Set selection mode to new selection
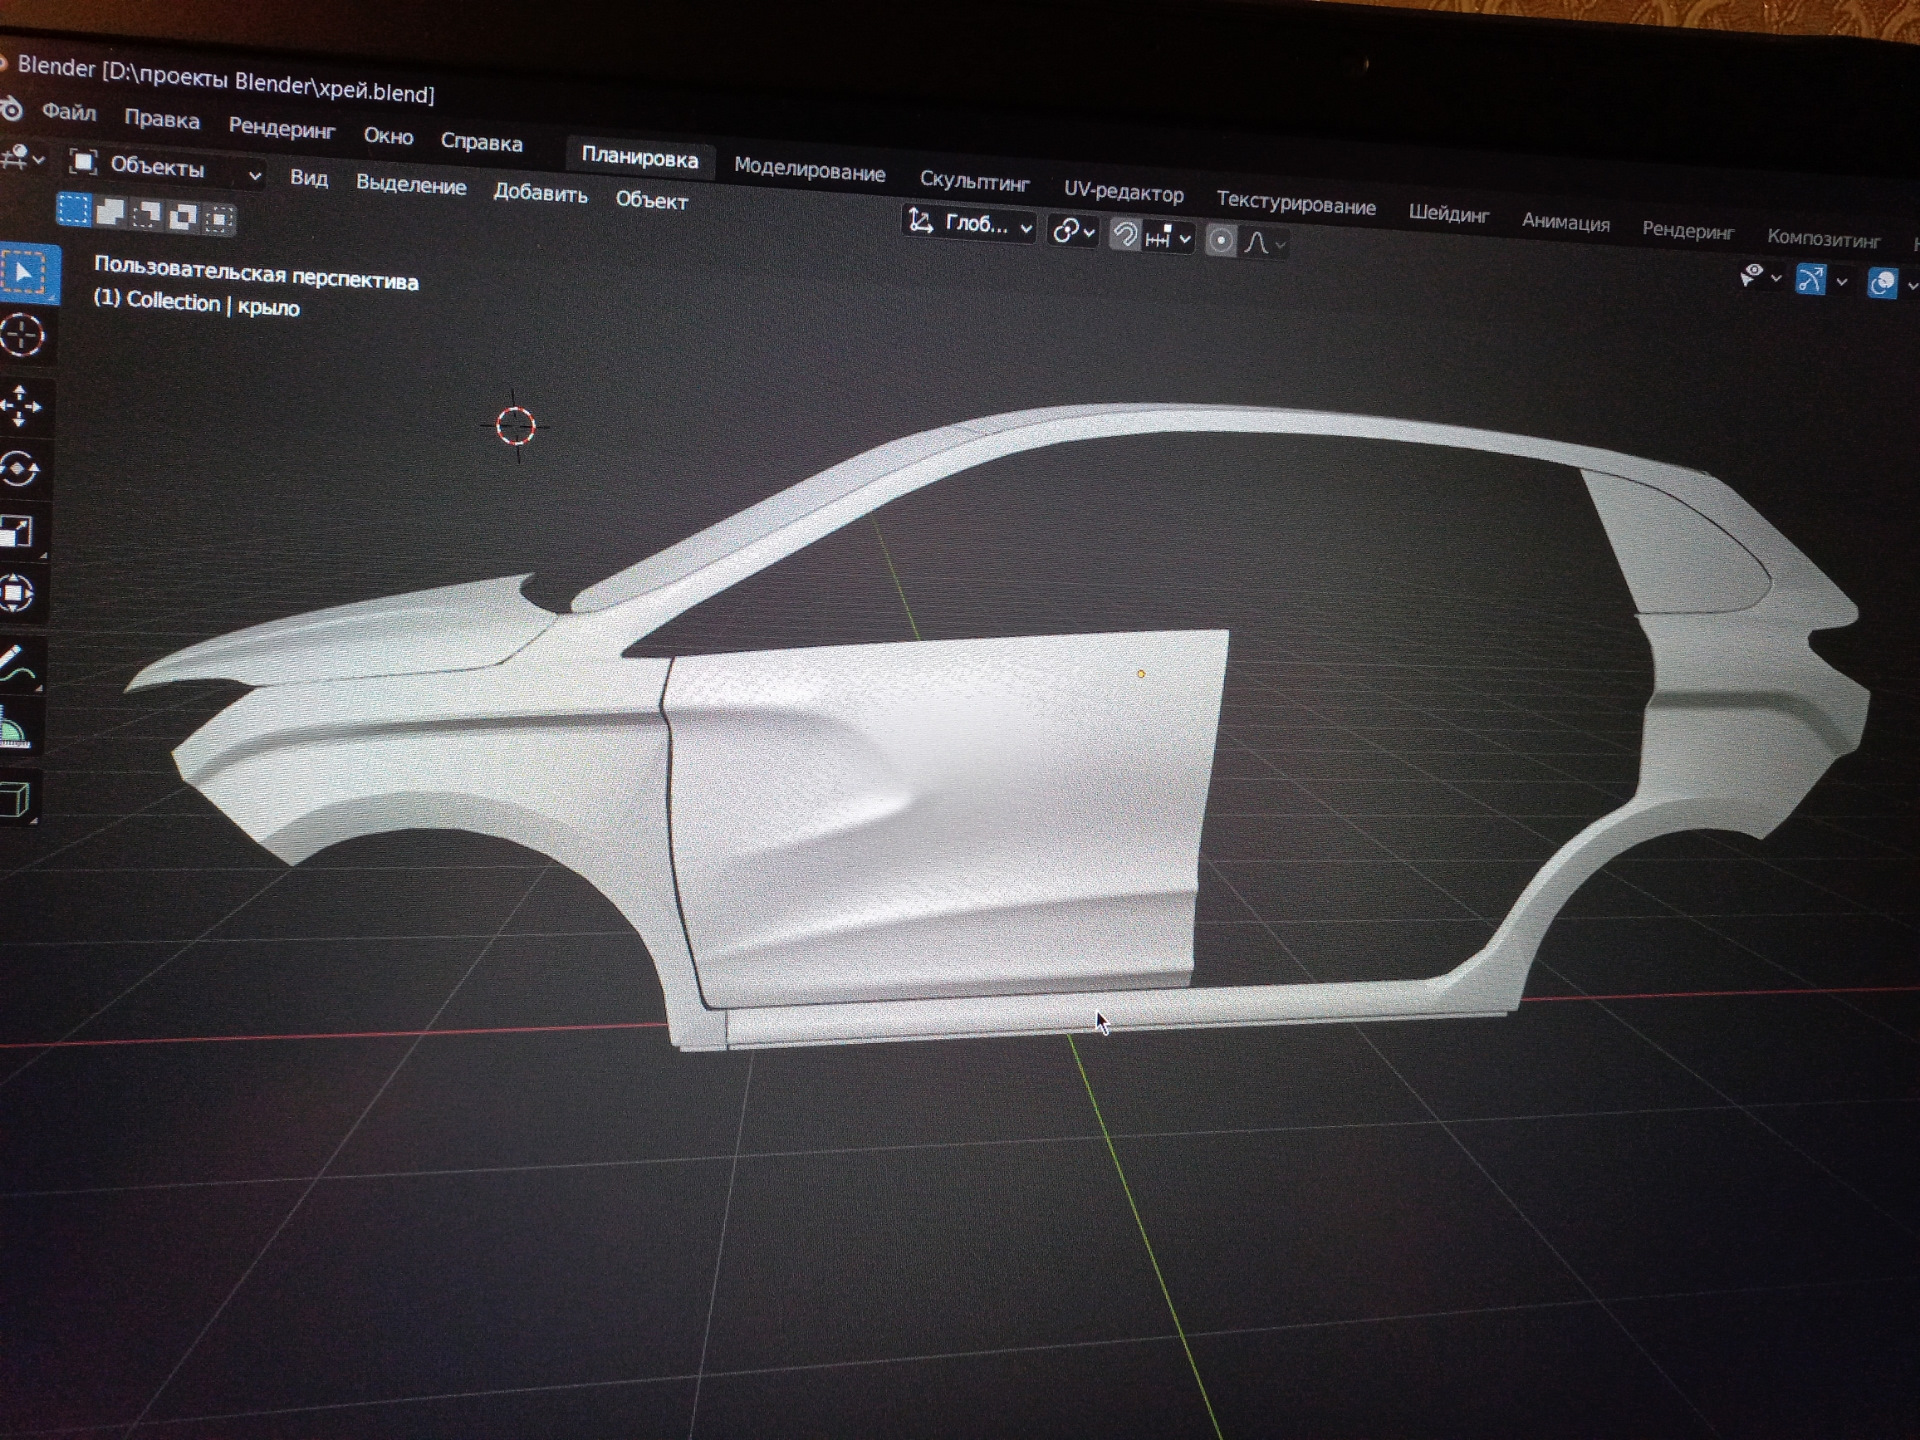This screenshot has width=1920, height=1440. [x=73, y=208]
